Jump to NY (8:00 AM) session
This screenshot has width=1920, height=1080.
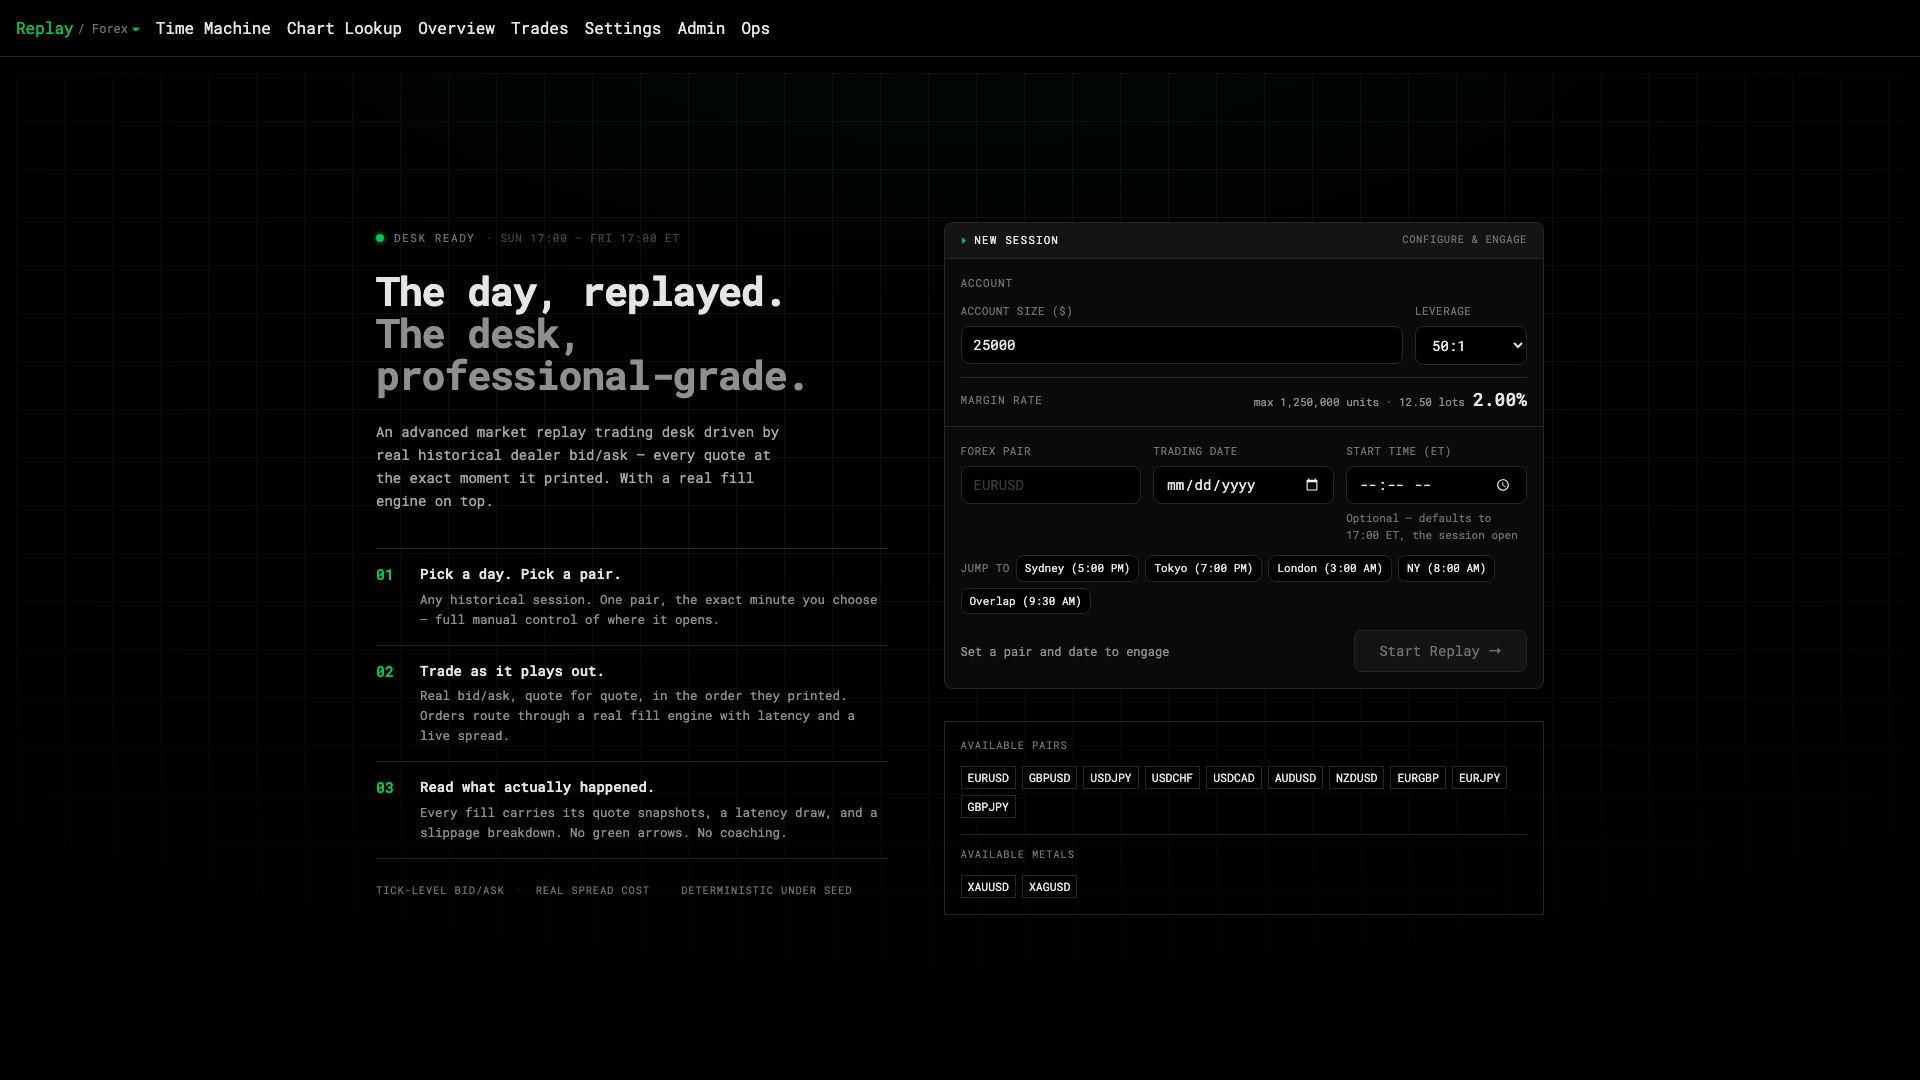click(1446, 568)
